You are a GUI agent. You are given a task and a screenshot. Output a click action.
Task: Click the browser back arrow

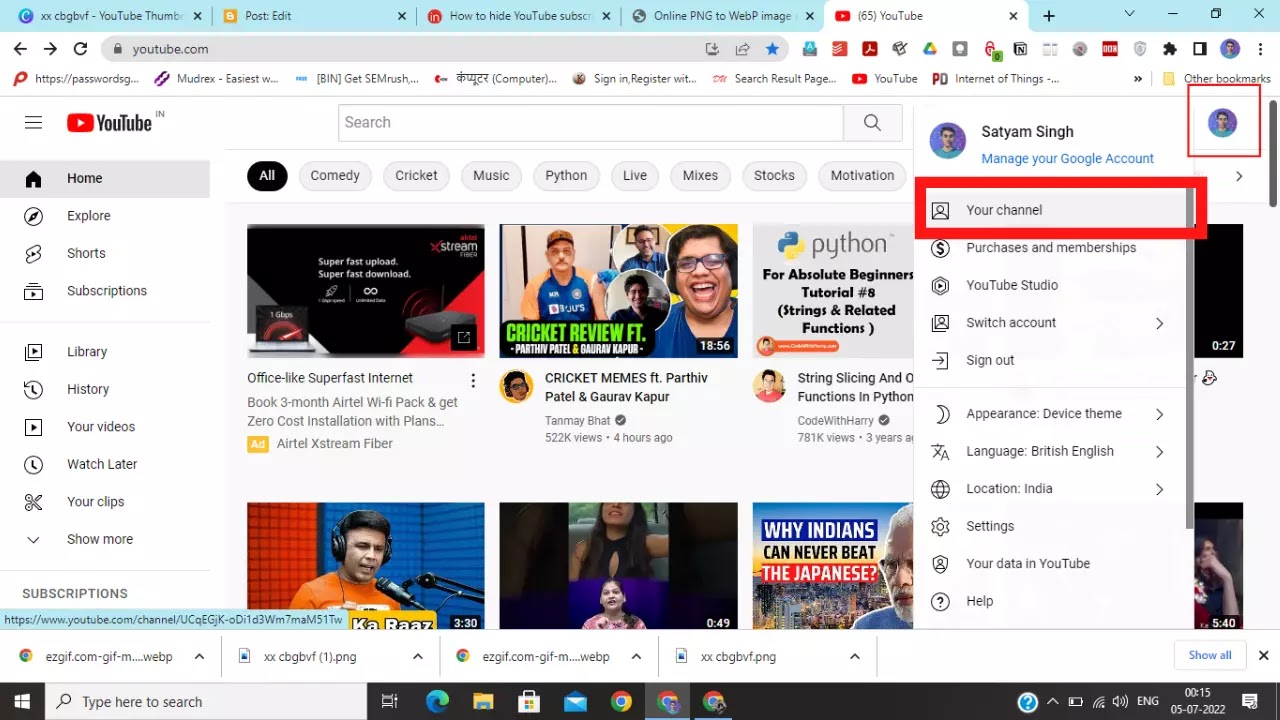click(x=20, y=49)
